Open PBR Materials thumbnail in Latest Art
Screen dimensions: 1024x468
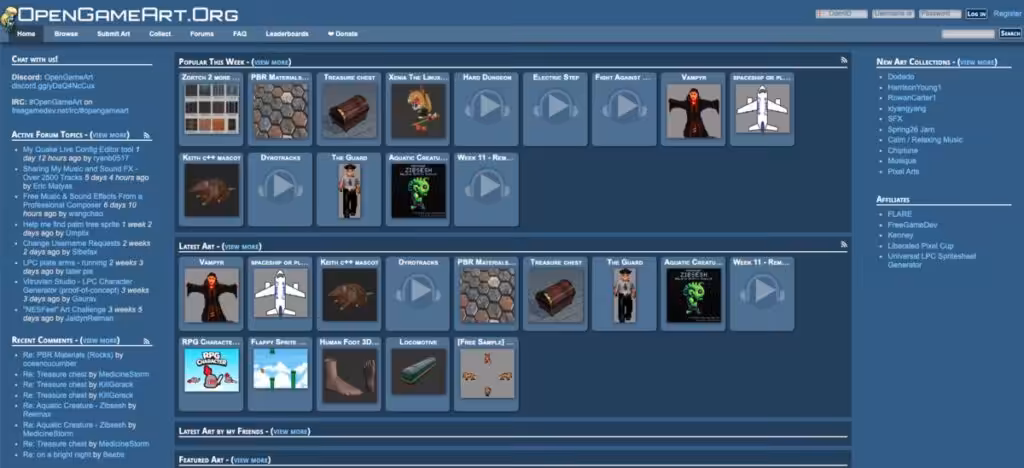pyautogui.click(x=487, y=295)
